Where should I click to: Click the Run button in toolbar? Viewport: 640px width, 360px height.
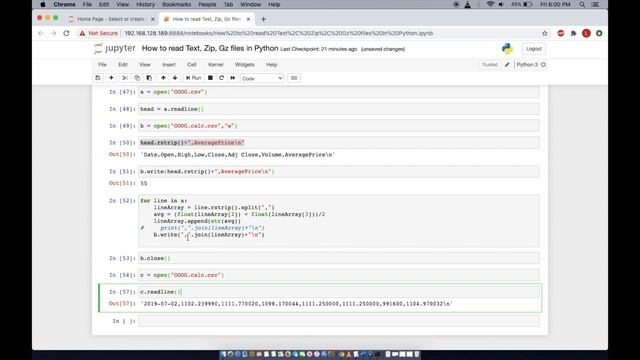(x=193, y=78)
